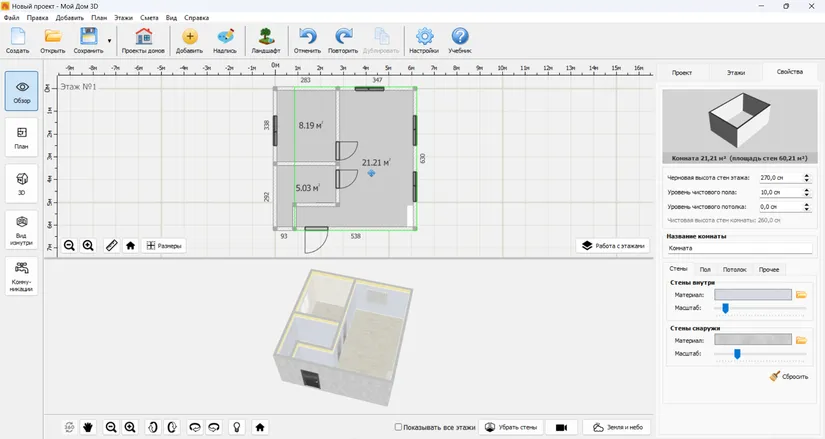
Task: Adjust Стены внутри Масштаб slider
Action: pyautogui.click(x=725, y=308)
